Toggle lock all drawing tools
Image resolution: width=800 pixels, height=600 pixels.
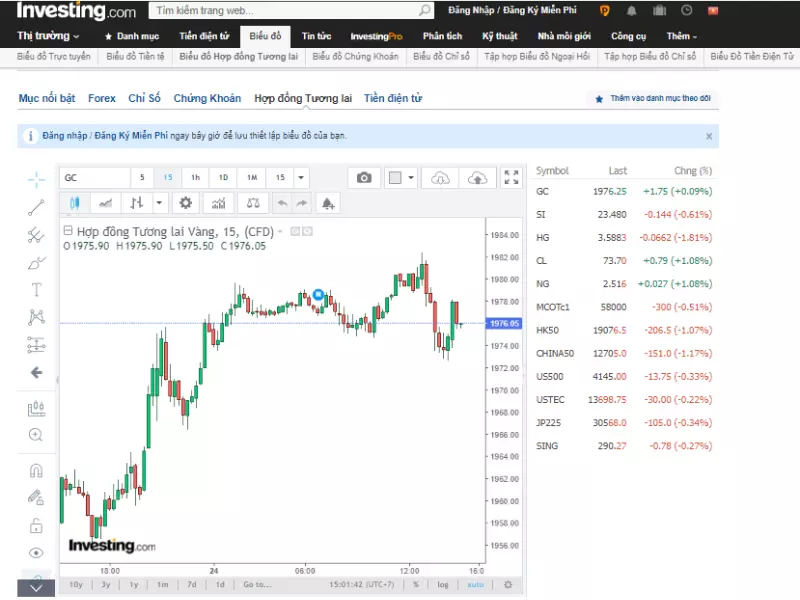tap(36, 526)
